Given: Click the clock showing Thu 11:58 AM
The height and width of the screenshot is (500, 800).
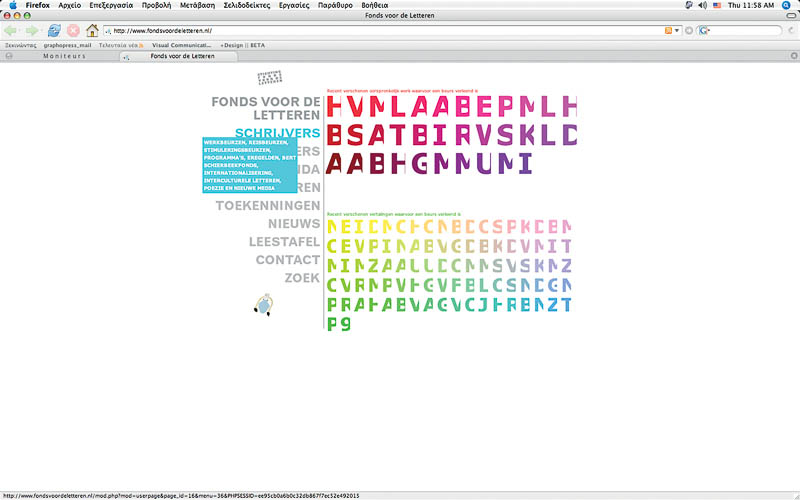Looking at the screenshot, I should (x=751, y=5).
